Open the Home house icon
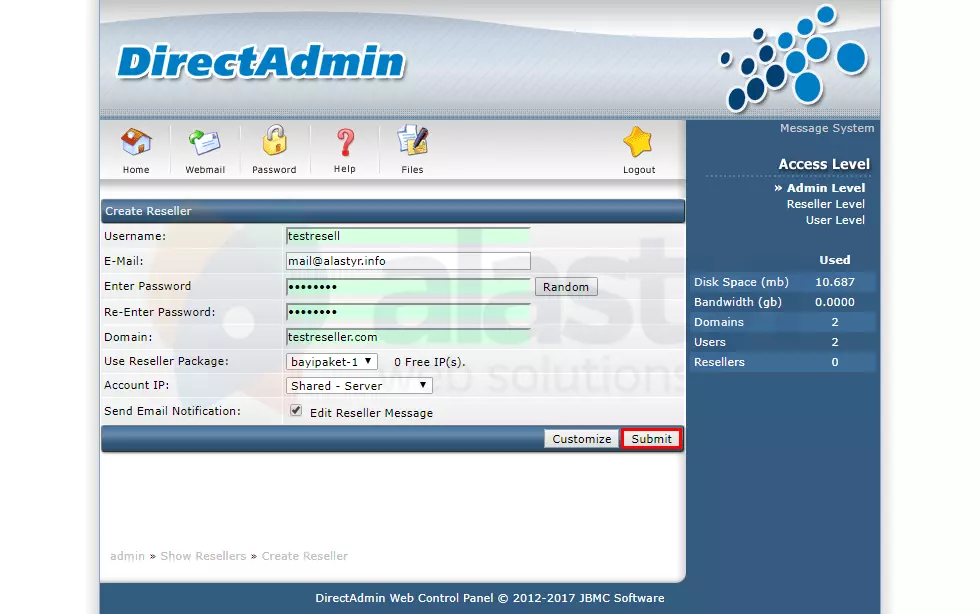 pos(136,143)
